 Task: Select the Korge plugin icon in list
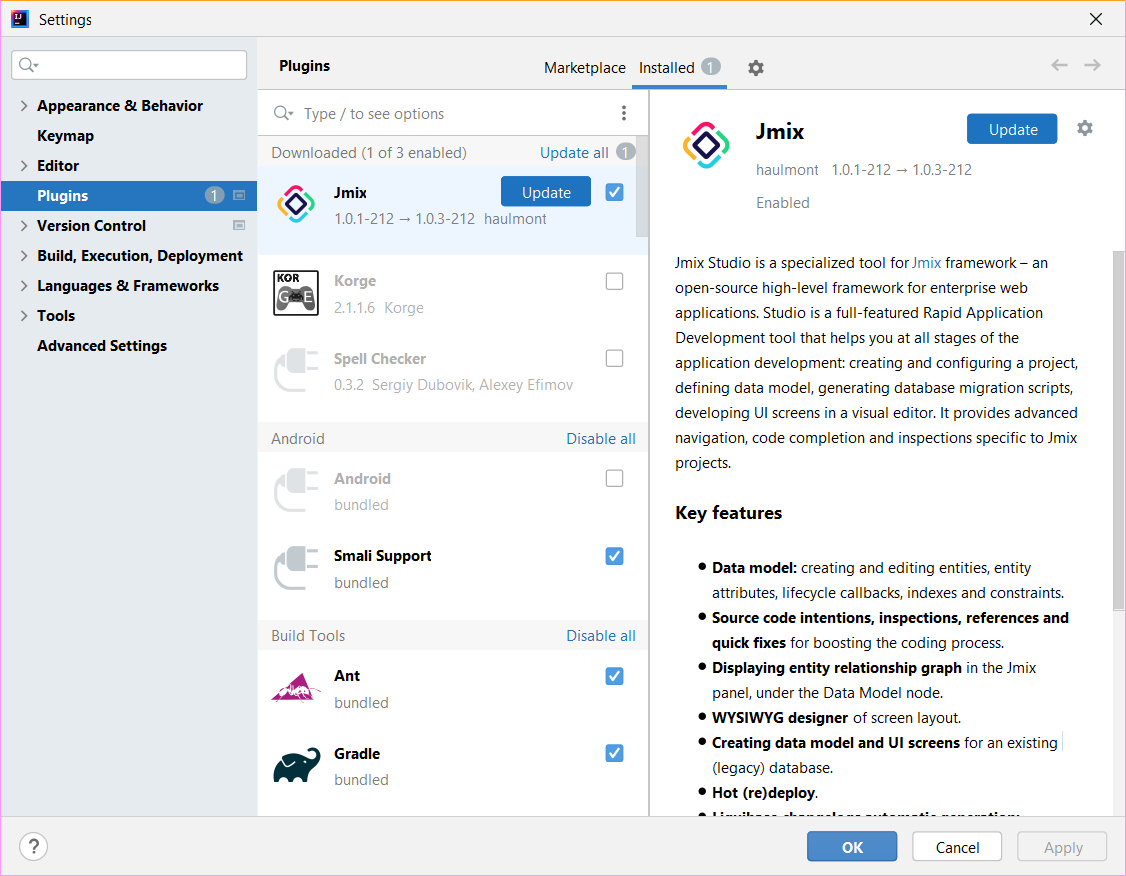296,293
